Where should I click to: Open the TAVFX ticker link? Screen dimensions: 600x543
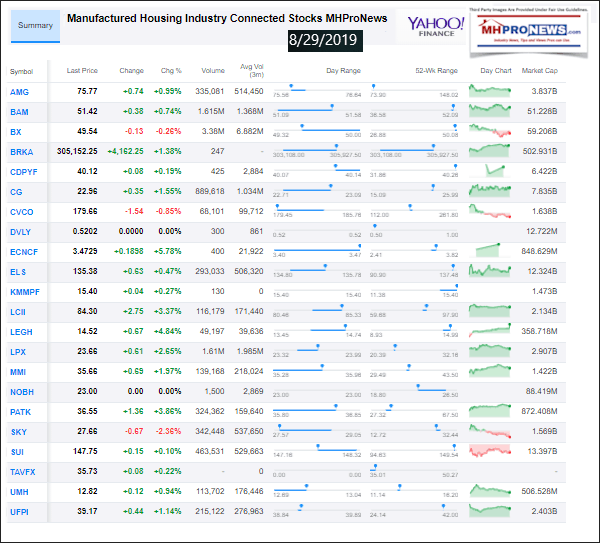click(x=23, y=472)
